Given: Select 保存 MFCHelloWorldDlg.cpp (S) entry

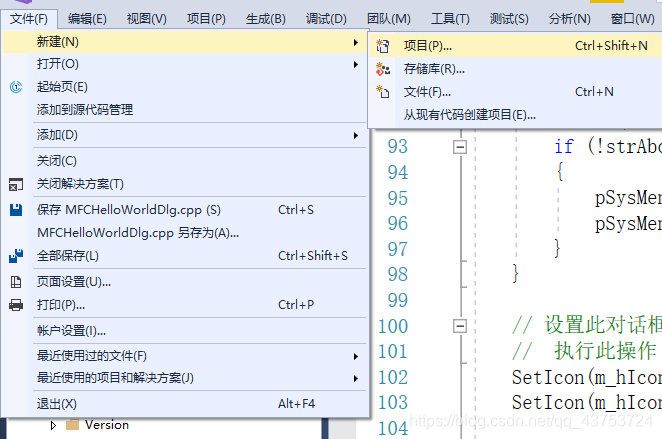Looking at the screenshot, I should (185, 210).
